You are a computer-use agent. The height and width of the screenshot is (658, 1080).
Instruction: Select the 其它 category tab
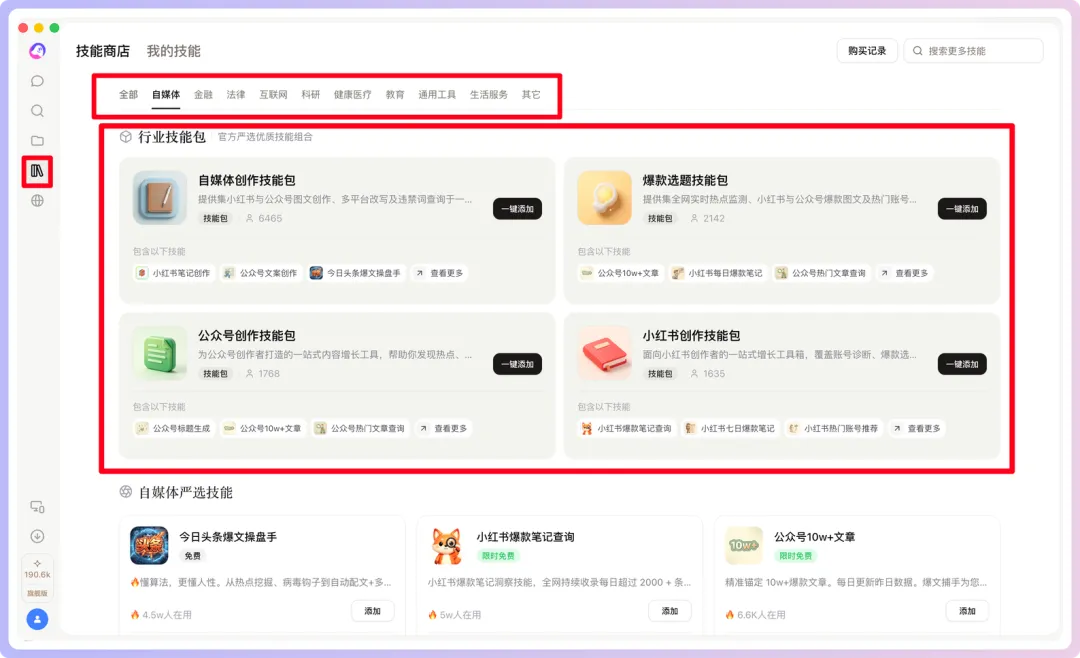(x=531, y=95)
